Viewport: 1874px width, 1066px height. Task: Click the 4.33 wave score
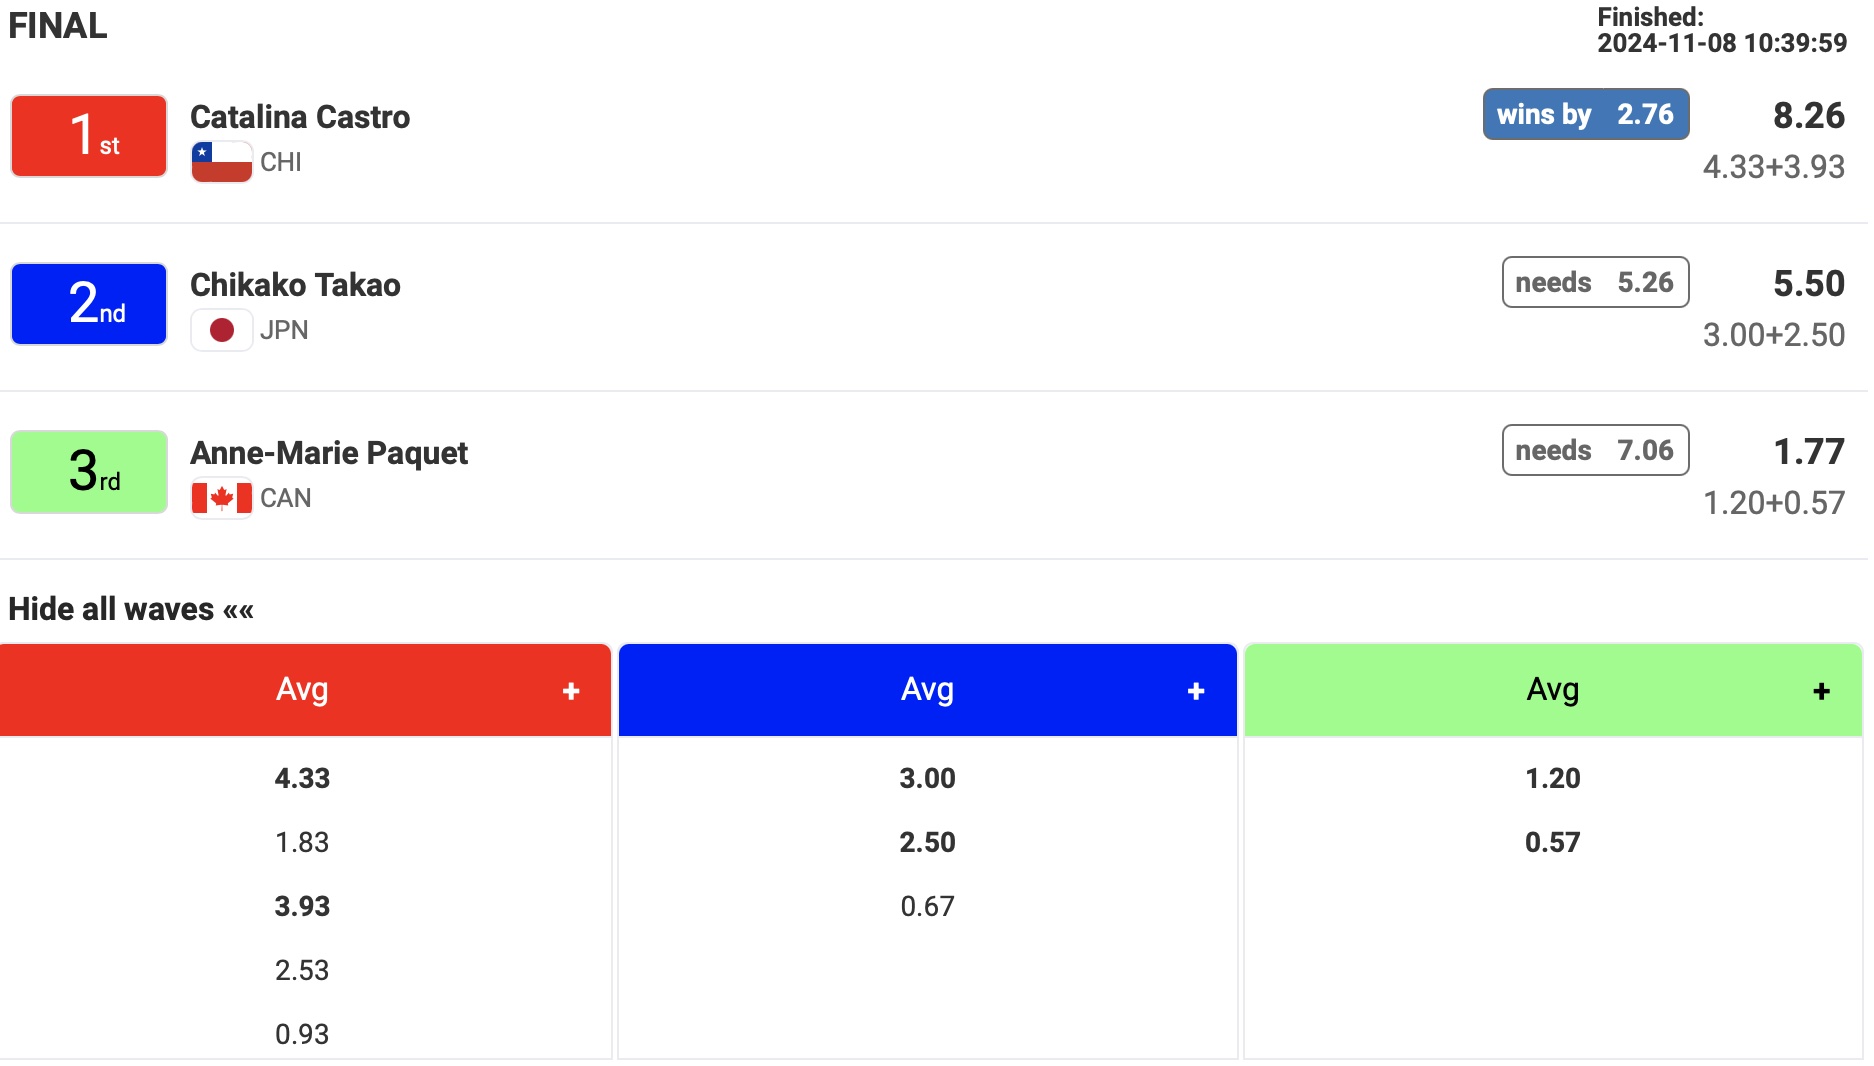(x=302, y=778)
